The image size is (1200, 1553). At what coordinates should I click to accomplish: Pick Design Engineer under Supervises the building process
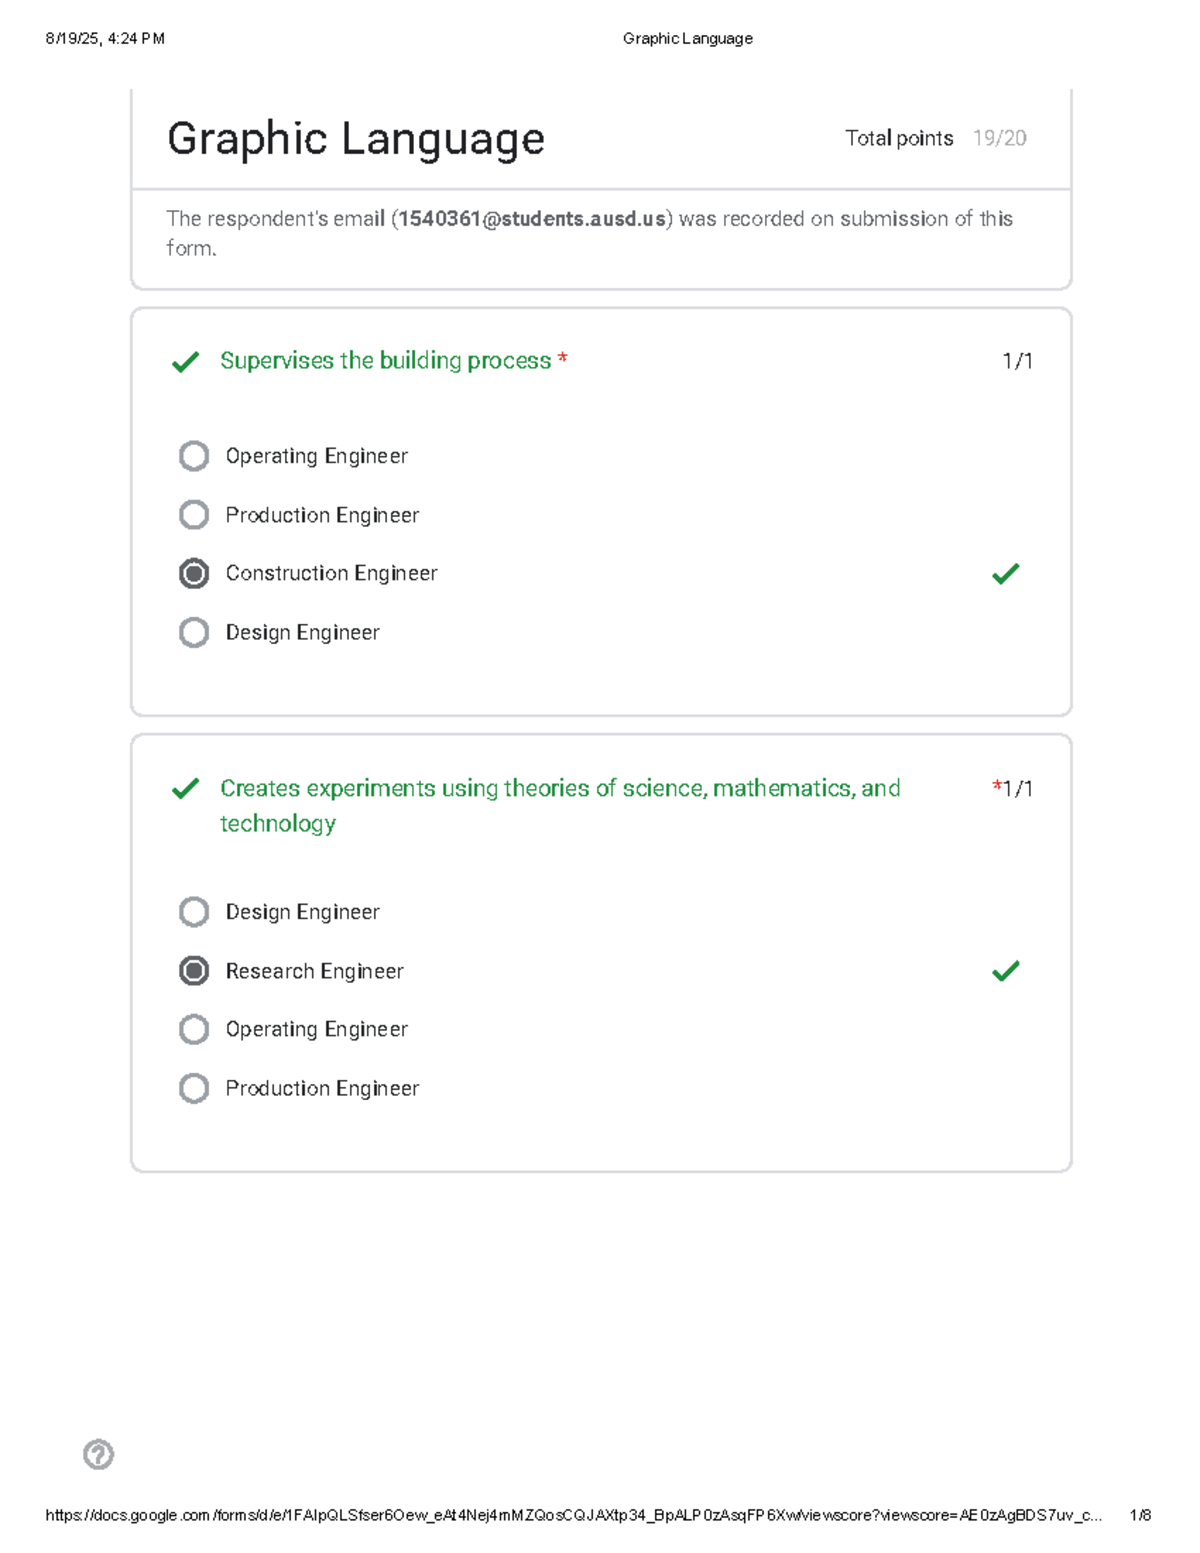[x=194, y=632]
